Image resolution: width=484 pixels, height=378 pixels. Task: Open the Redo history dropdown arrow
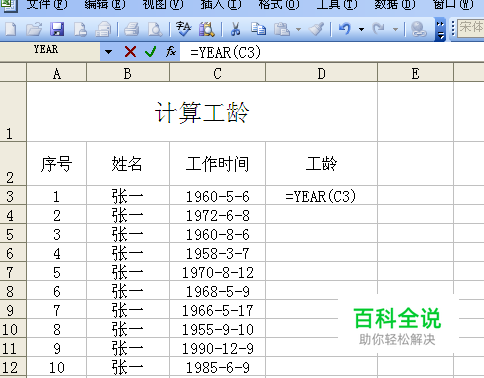(395, 29)
